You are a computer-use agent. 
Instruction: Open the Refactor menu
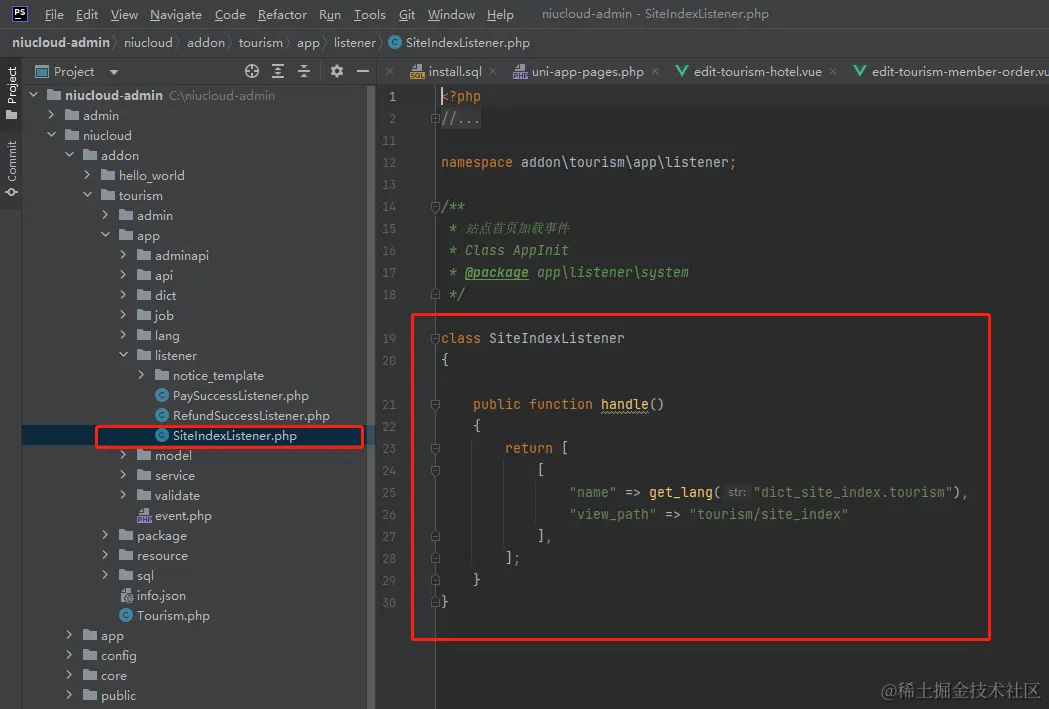click(x=282, y=14)
